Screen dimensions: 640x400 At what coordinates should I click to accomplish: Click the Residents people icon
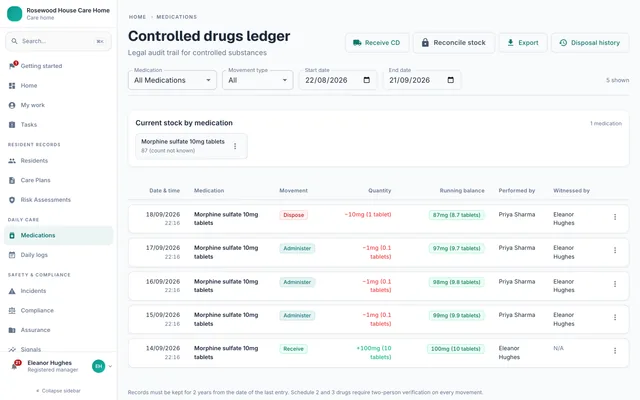[12, 161]
